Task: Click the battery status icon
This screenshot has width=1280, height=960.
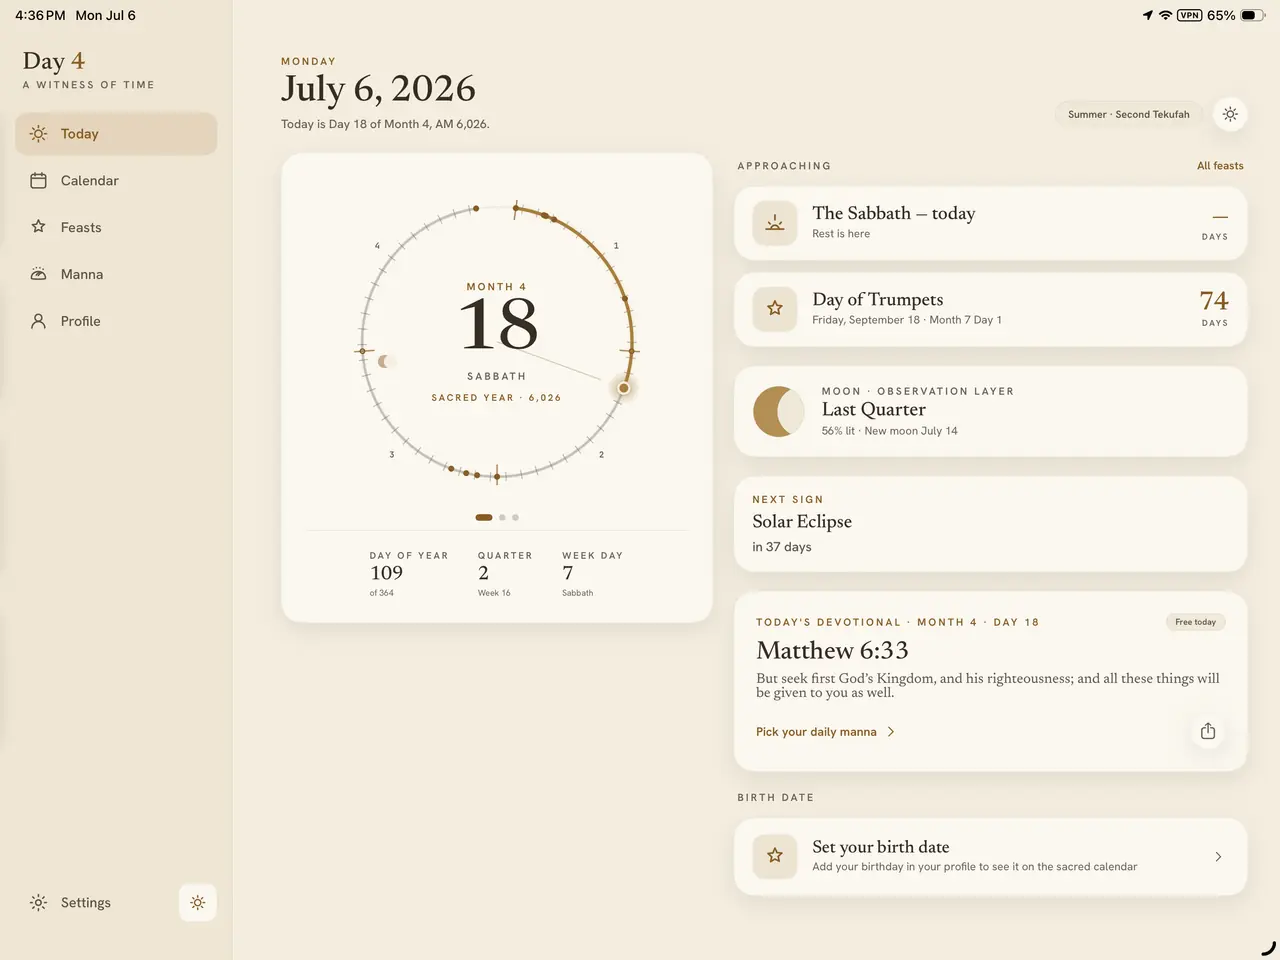Action: [1253, 15]
